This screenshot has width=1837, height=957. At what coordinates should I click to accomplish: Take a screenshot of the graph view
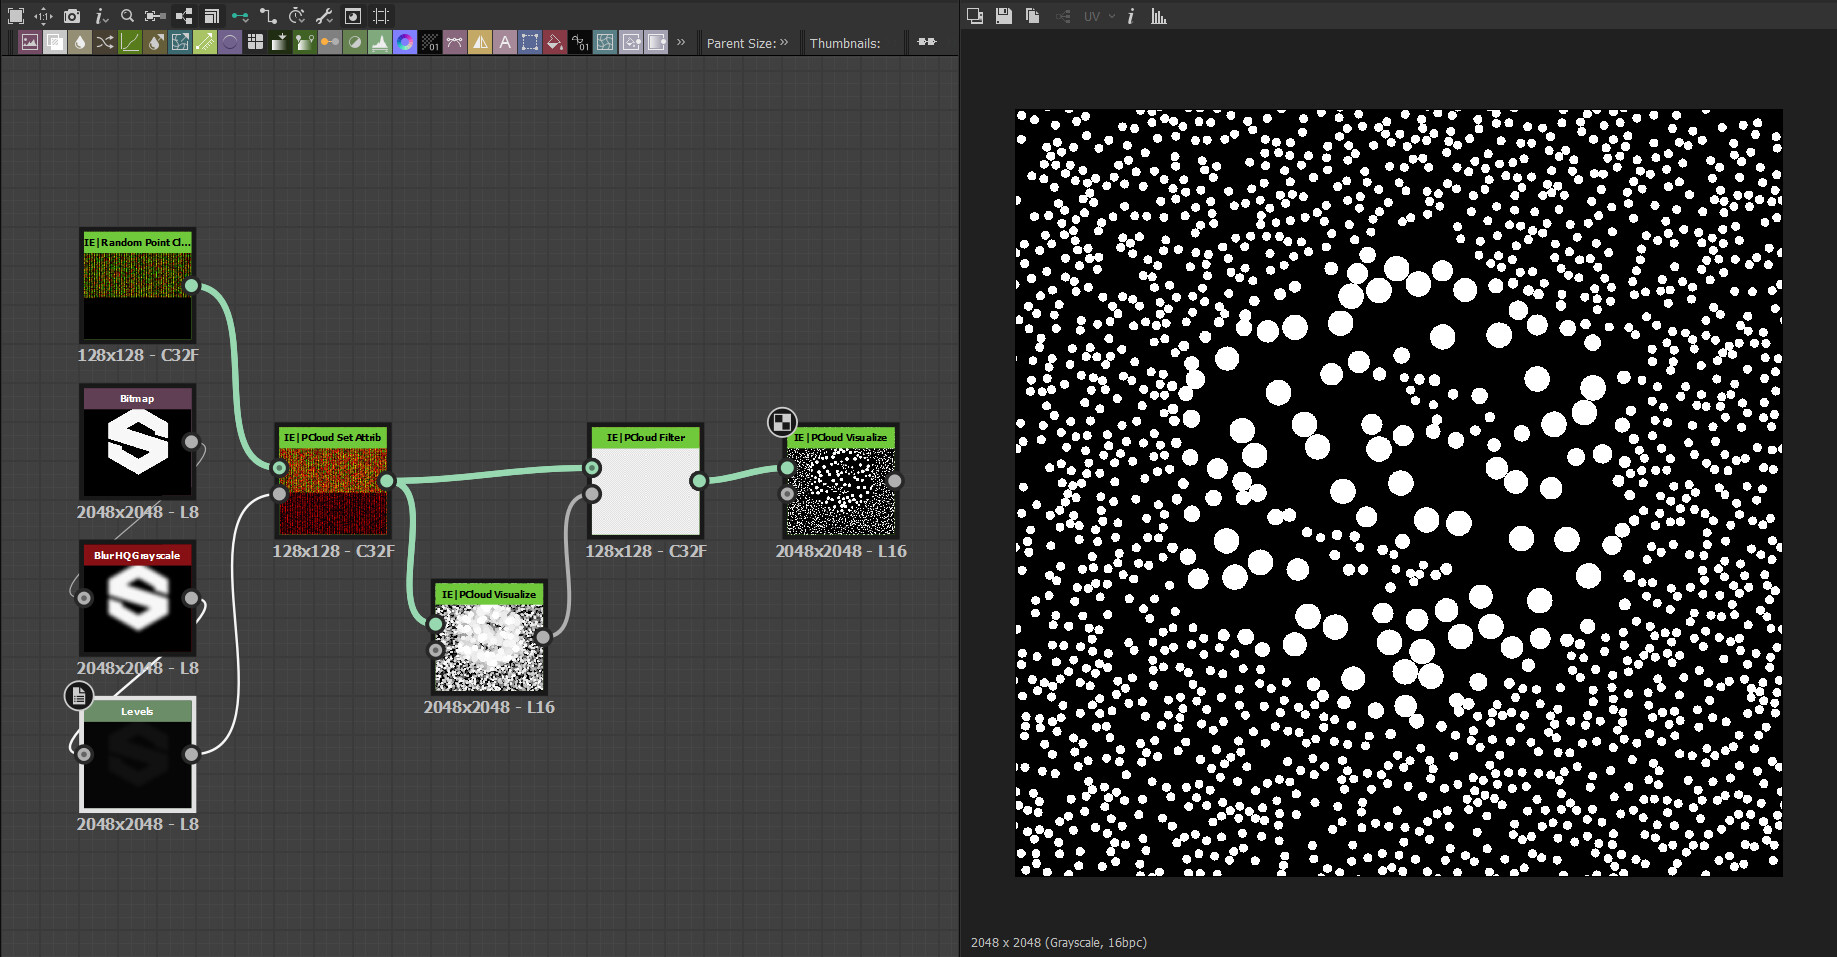tap(71, 16)
